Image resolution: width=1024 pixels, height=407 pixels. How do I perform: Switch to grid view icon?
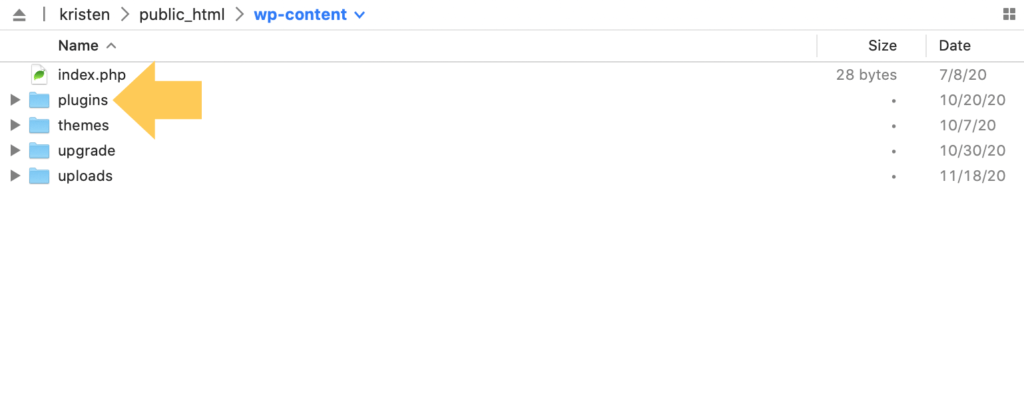pyautogui.click(x=1009, y=15)
